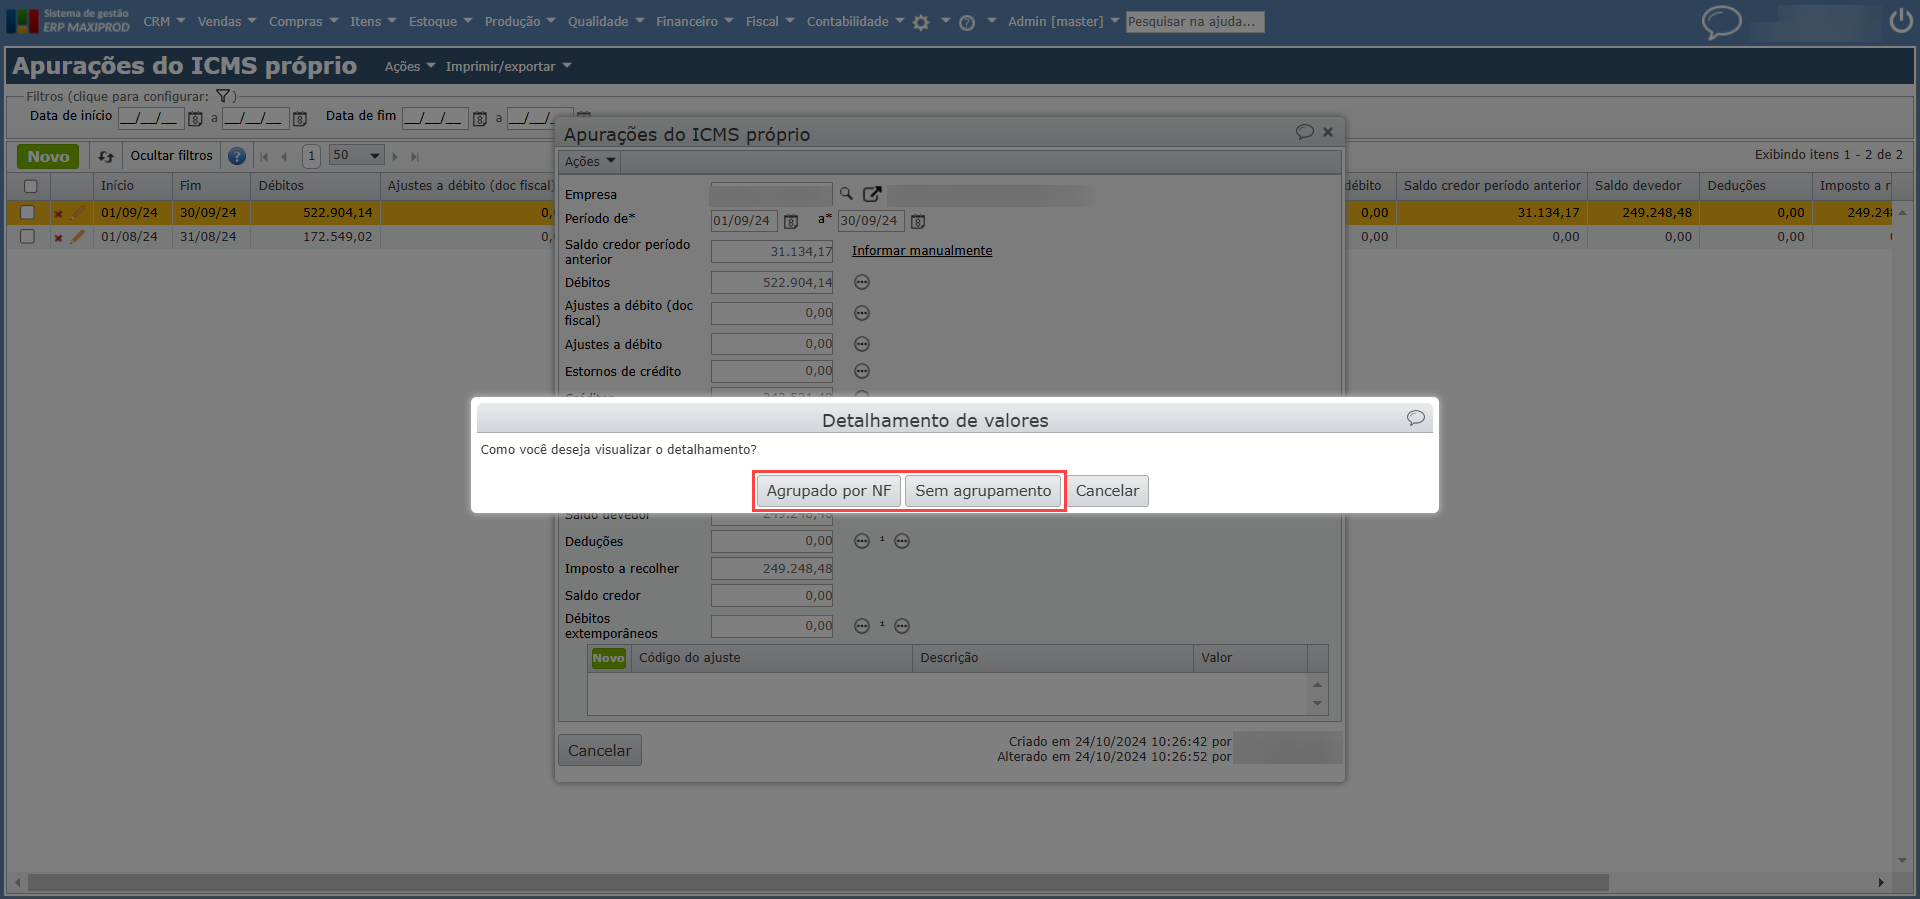The width and height of the screenshot is (1920, 899).
Task: Click the first Data de início input field
Action: 151,118
